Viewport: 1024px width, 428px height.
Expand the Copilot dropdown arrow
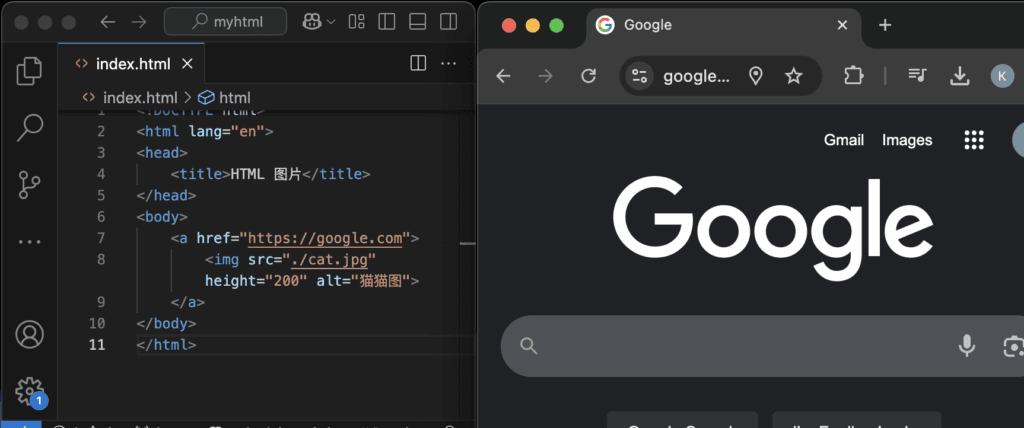click(x=330, y=22)
